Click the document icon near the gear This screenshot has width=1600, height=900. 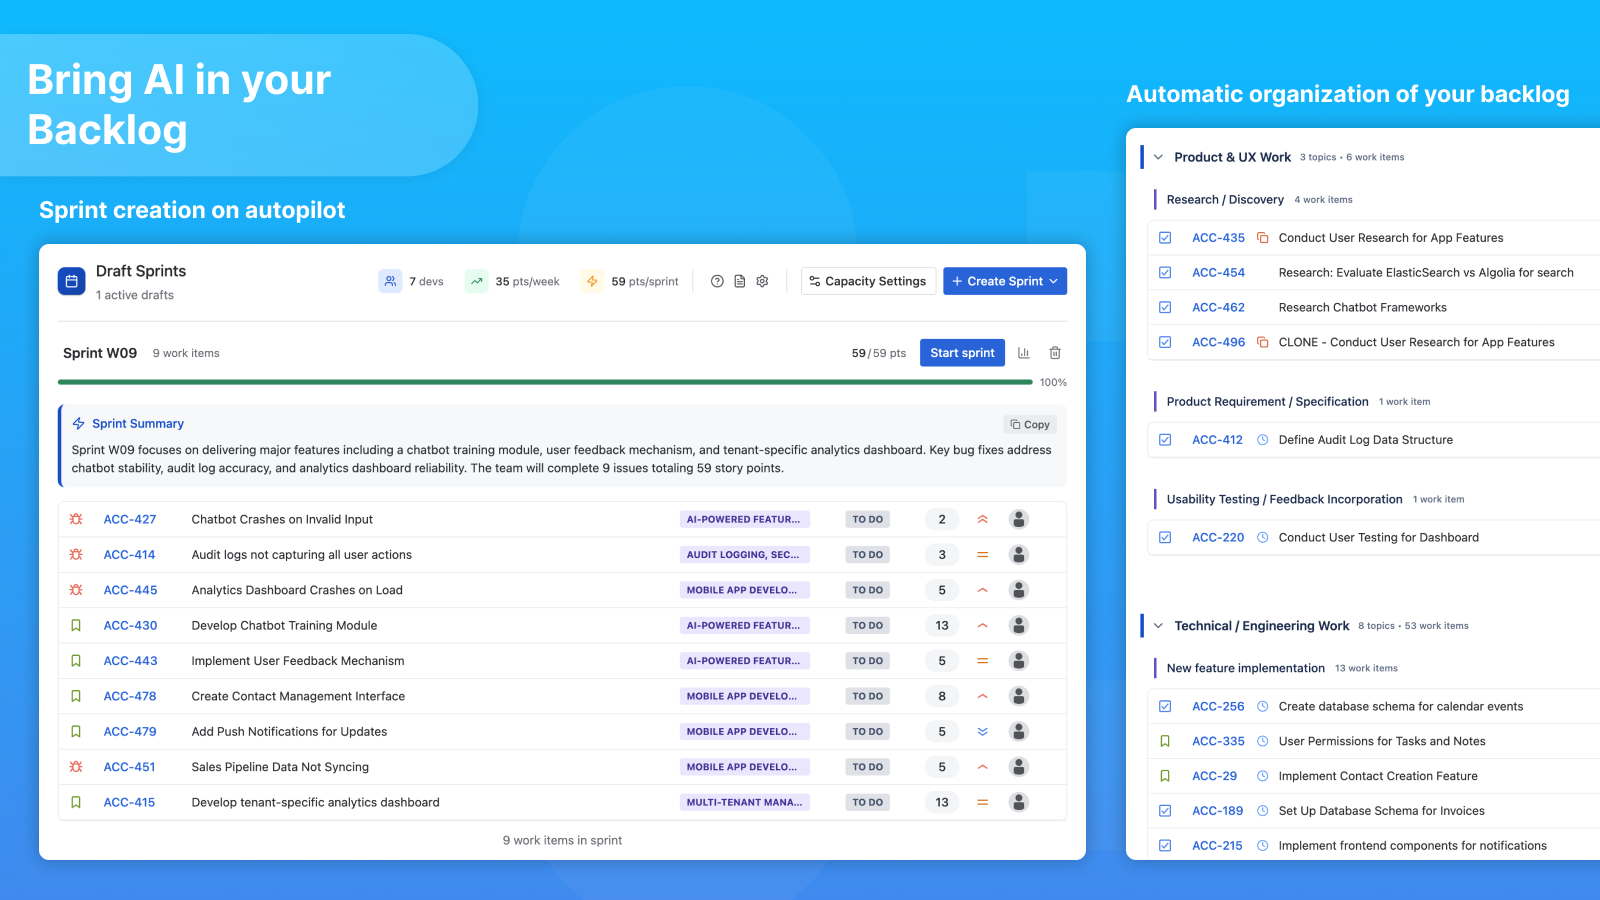pyautogui.click(x=739, y=281)
